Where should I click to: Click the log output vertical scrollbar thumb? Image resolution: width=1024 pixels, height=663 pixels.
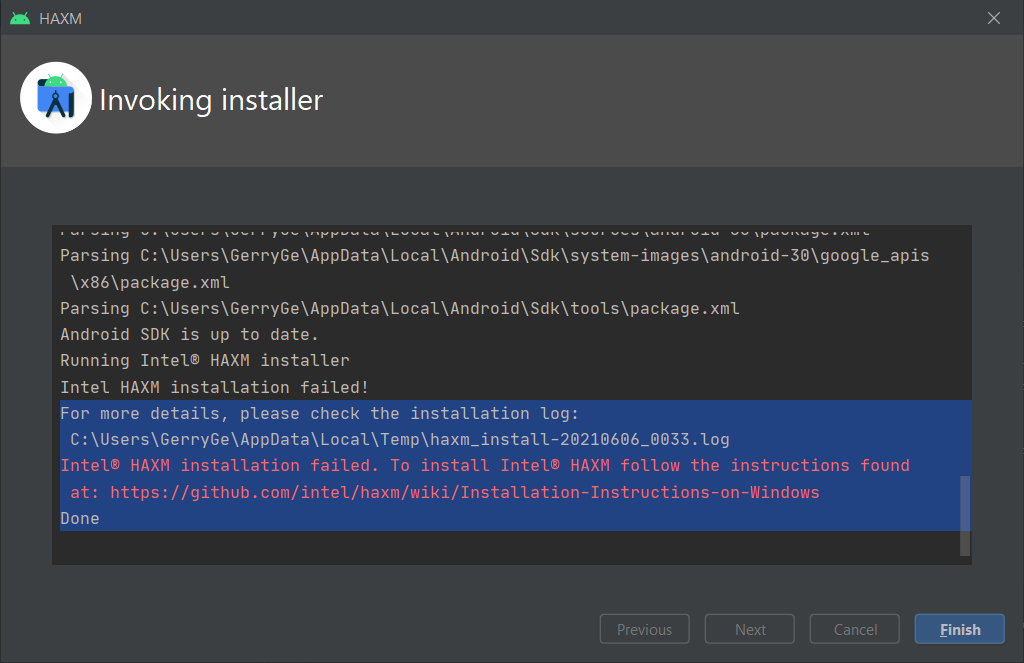pos(965,516)
